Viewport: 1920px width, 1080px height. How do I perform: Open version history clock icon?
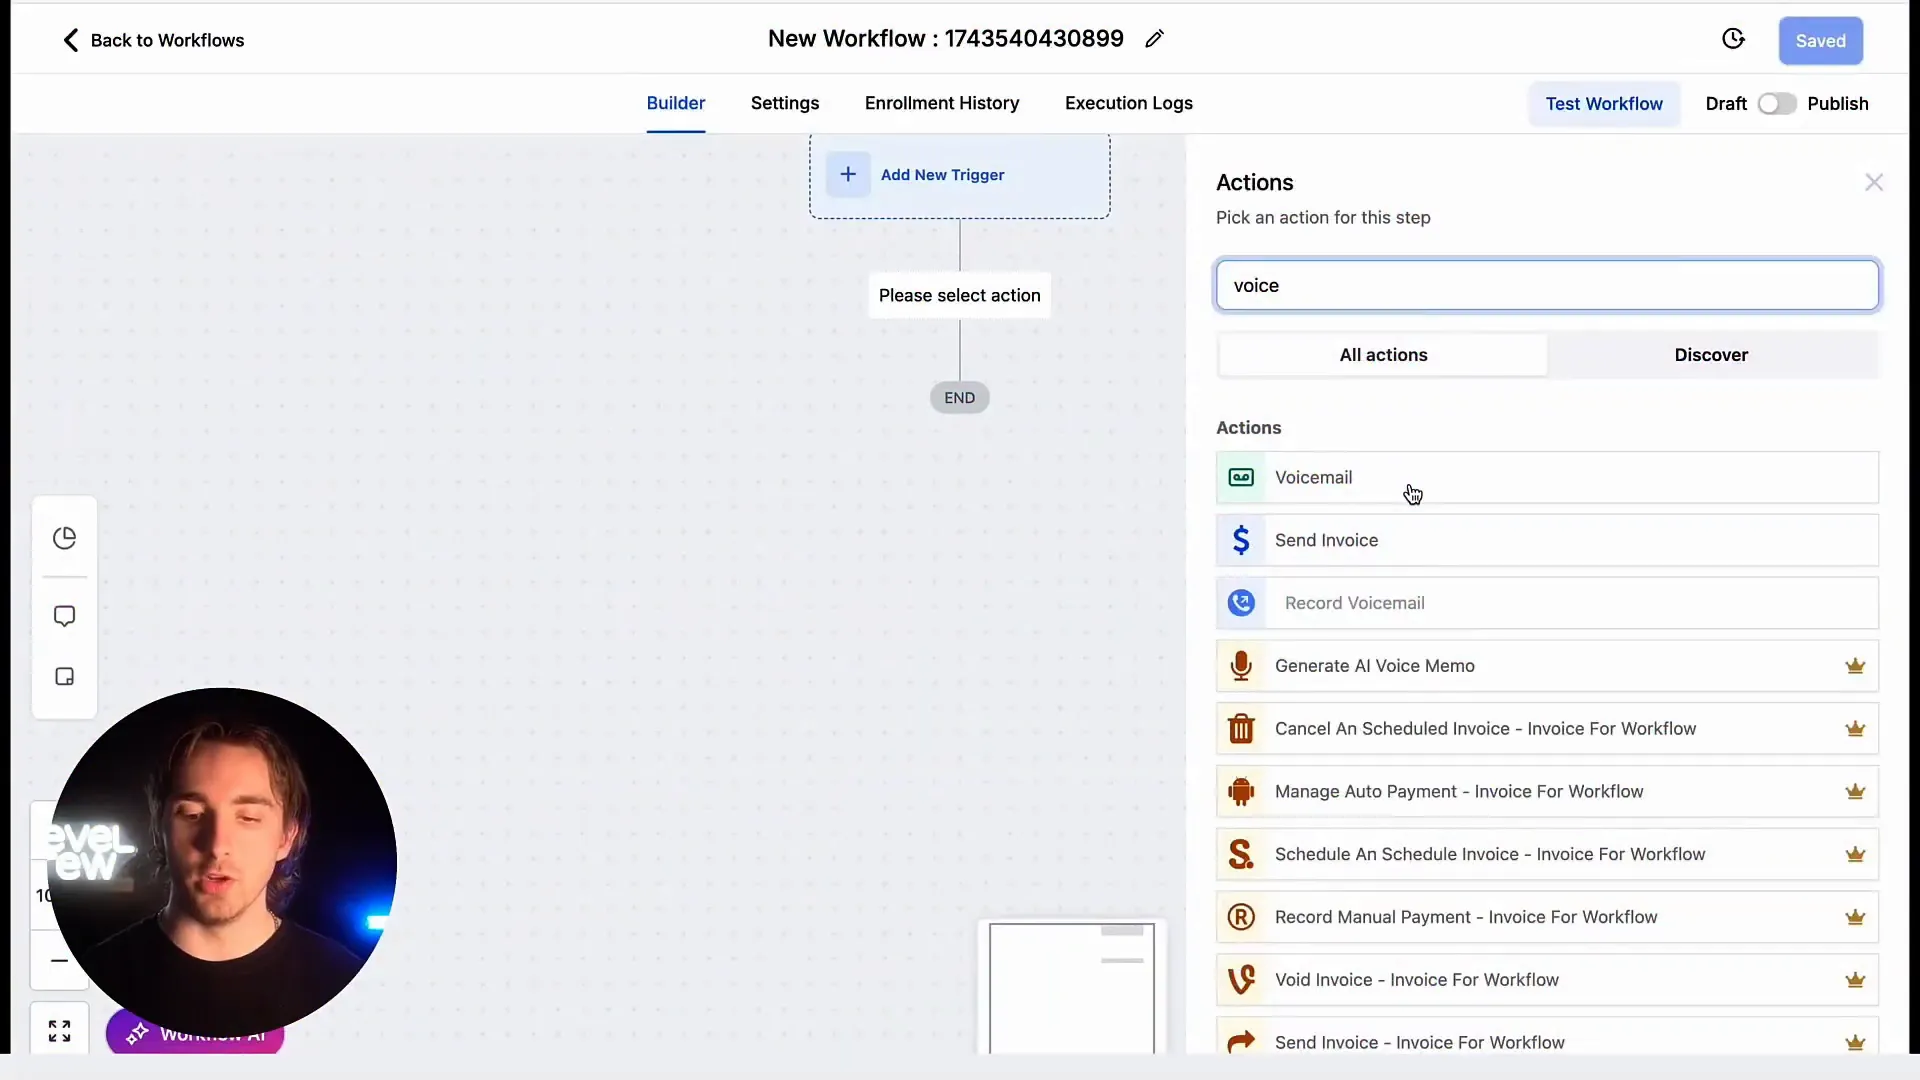(1733, 39)
